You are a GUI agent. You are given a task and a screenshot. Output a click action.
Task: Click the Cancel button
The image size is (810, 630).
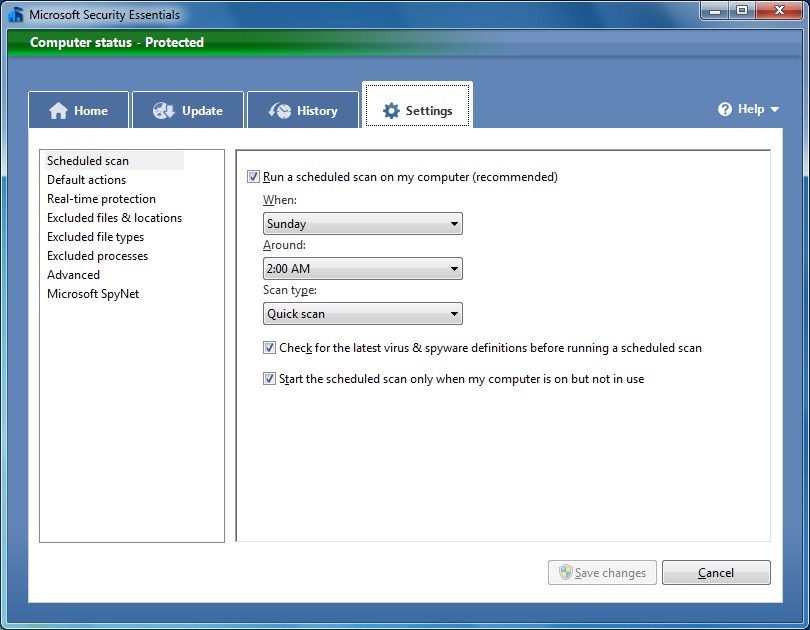716,572
